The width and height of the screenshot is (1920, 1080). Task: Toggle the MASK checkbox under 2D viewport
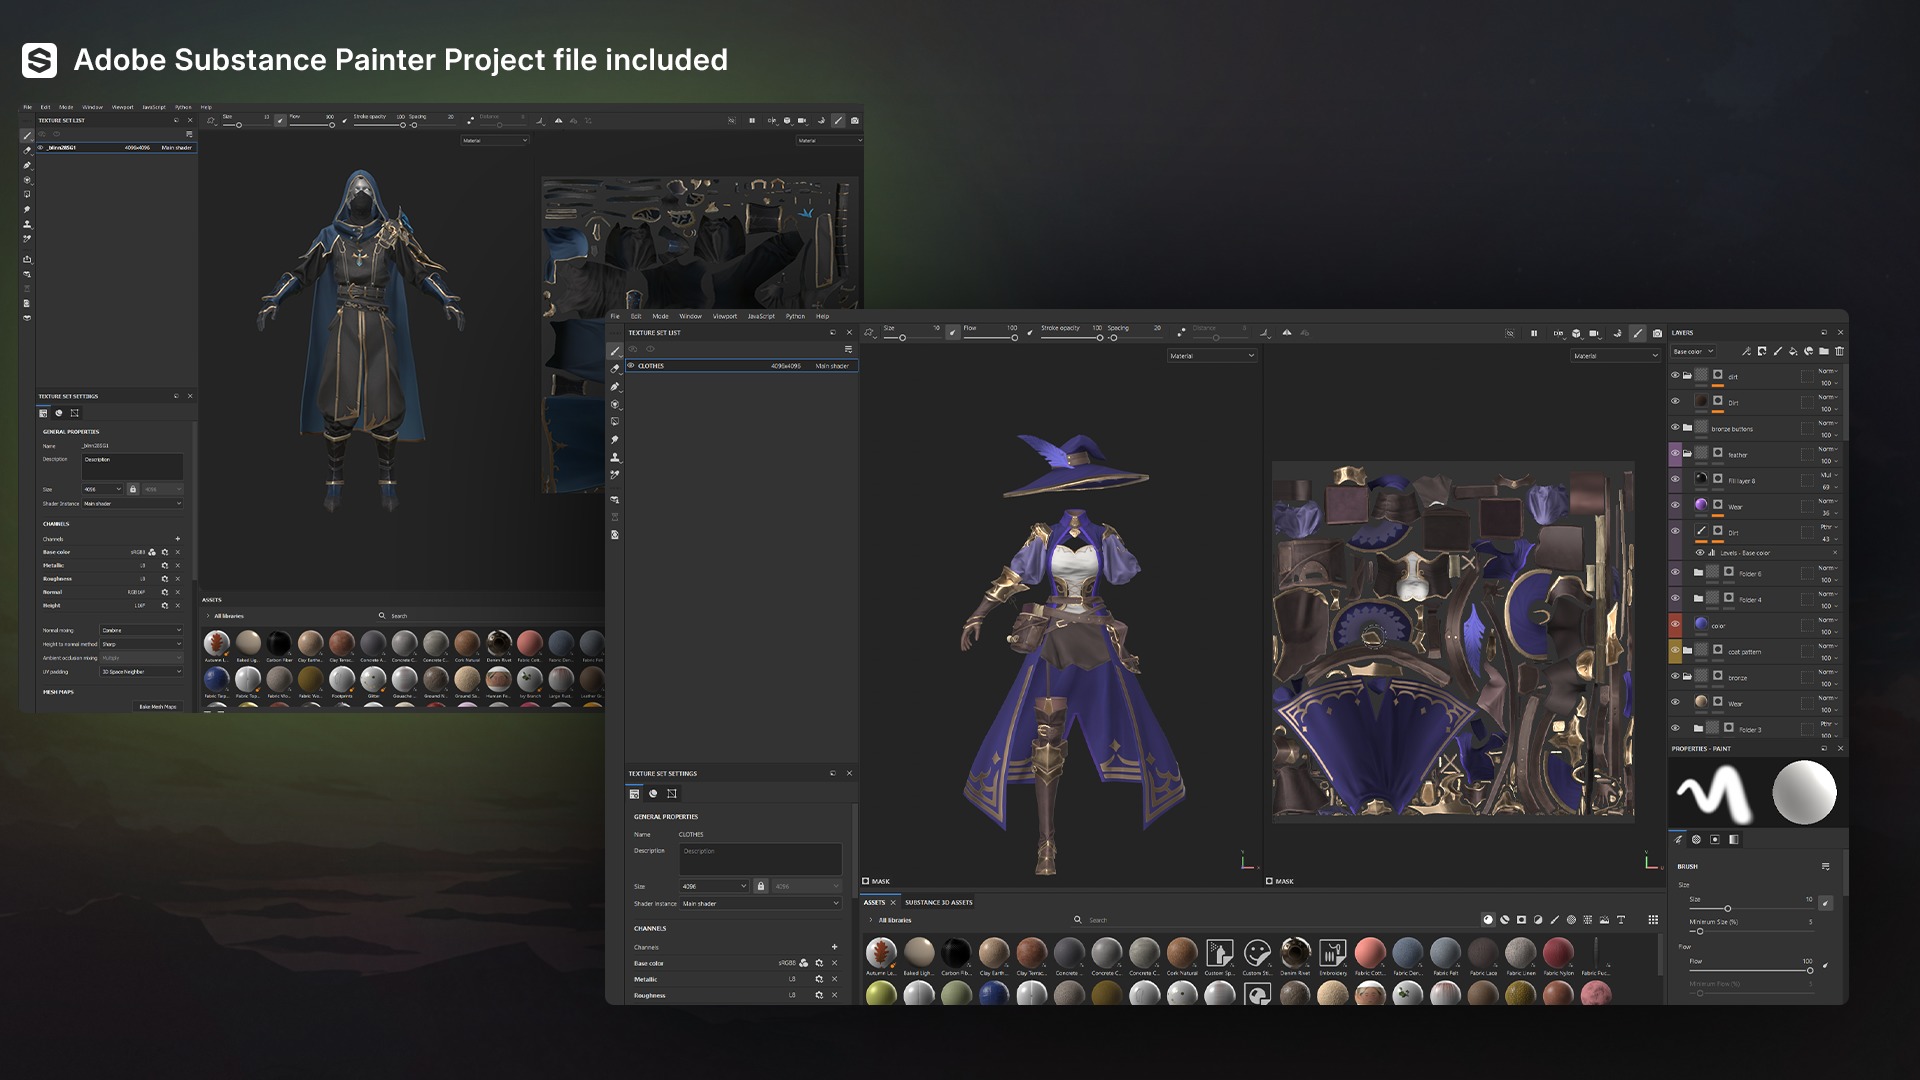(1270, 881)
